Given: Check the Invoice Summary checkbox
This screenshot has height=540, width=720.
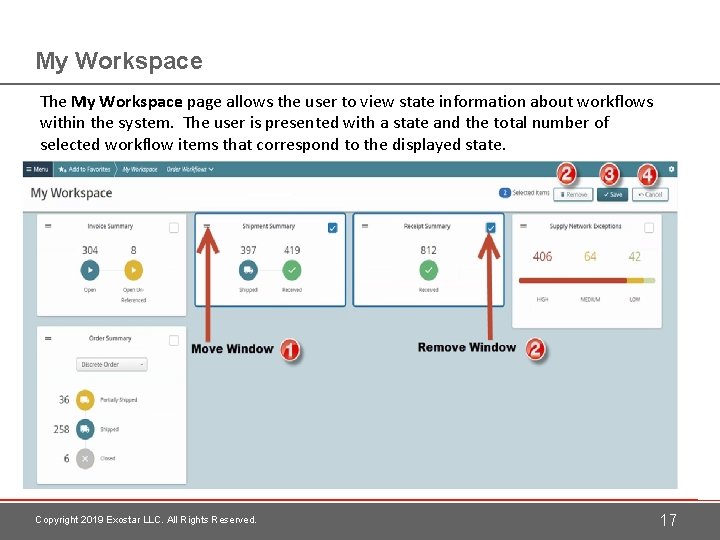Looking at the screenshot, I should pos(174,227).
